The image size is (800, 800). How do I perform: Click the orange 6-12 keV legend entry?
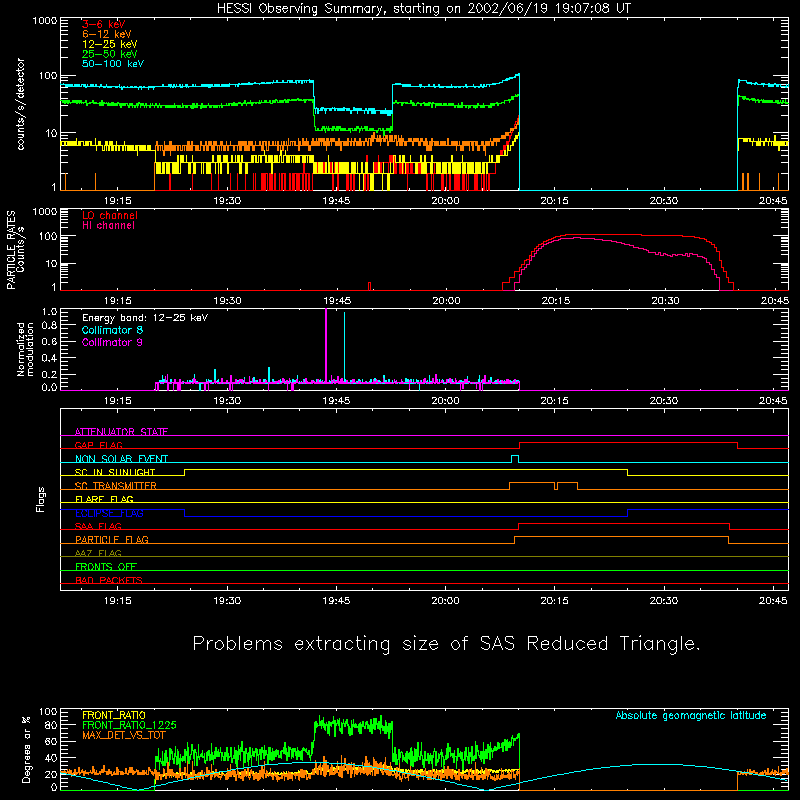107,34
